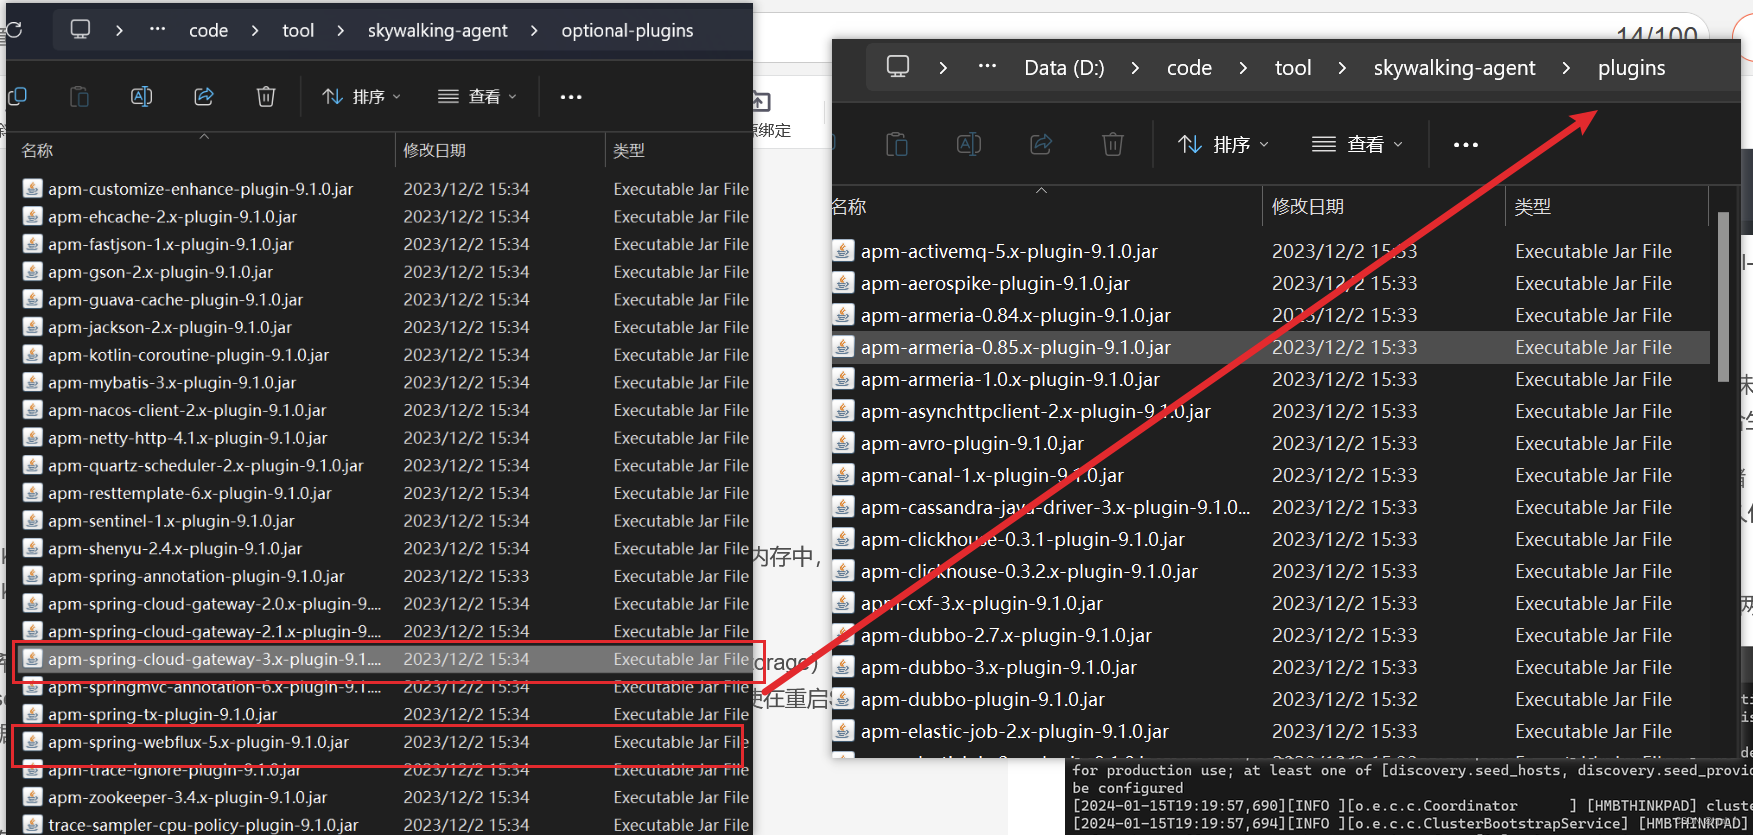This screenshot has height=835, width=1753.
Task: Click the paste icon in left window toolbar
Action: coord(79,97)
